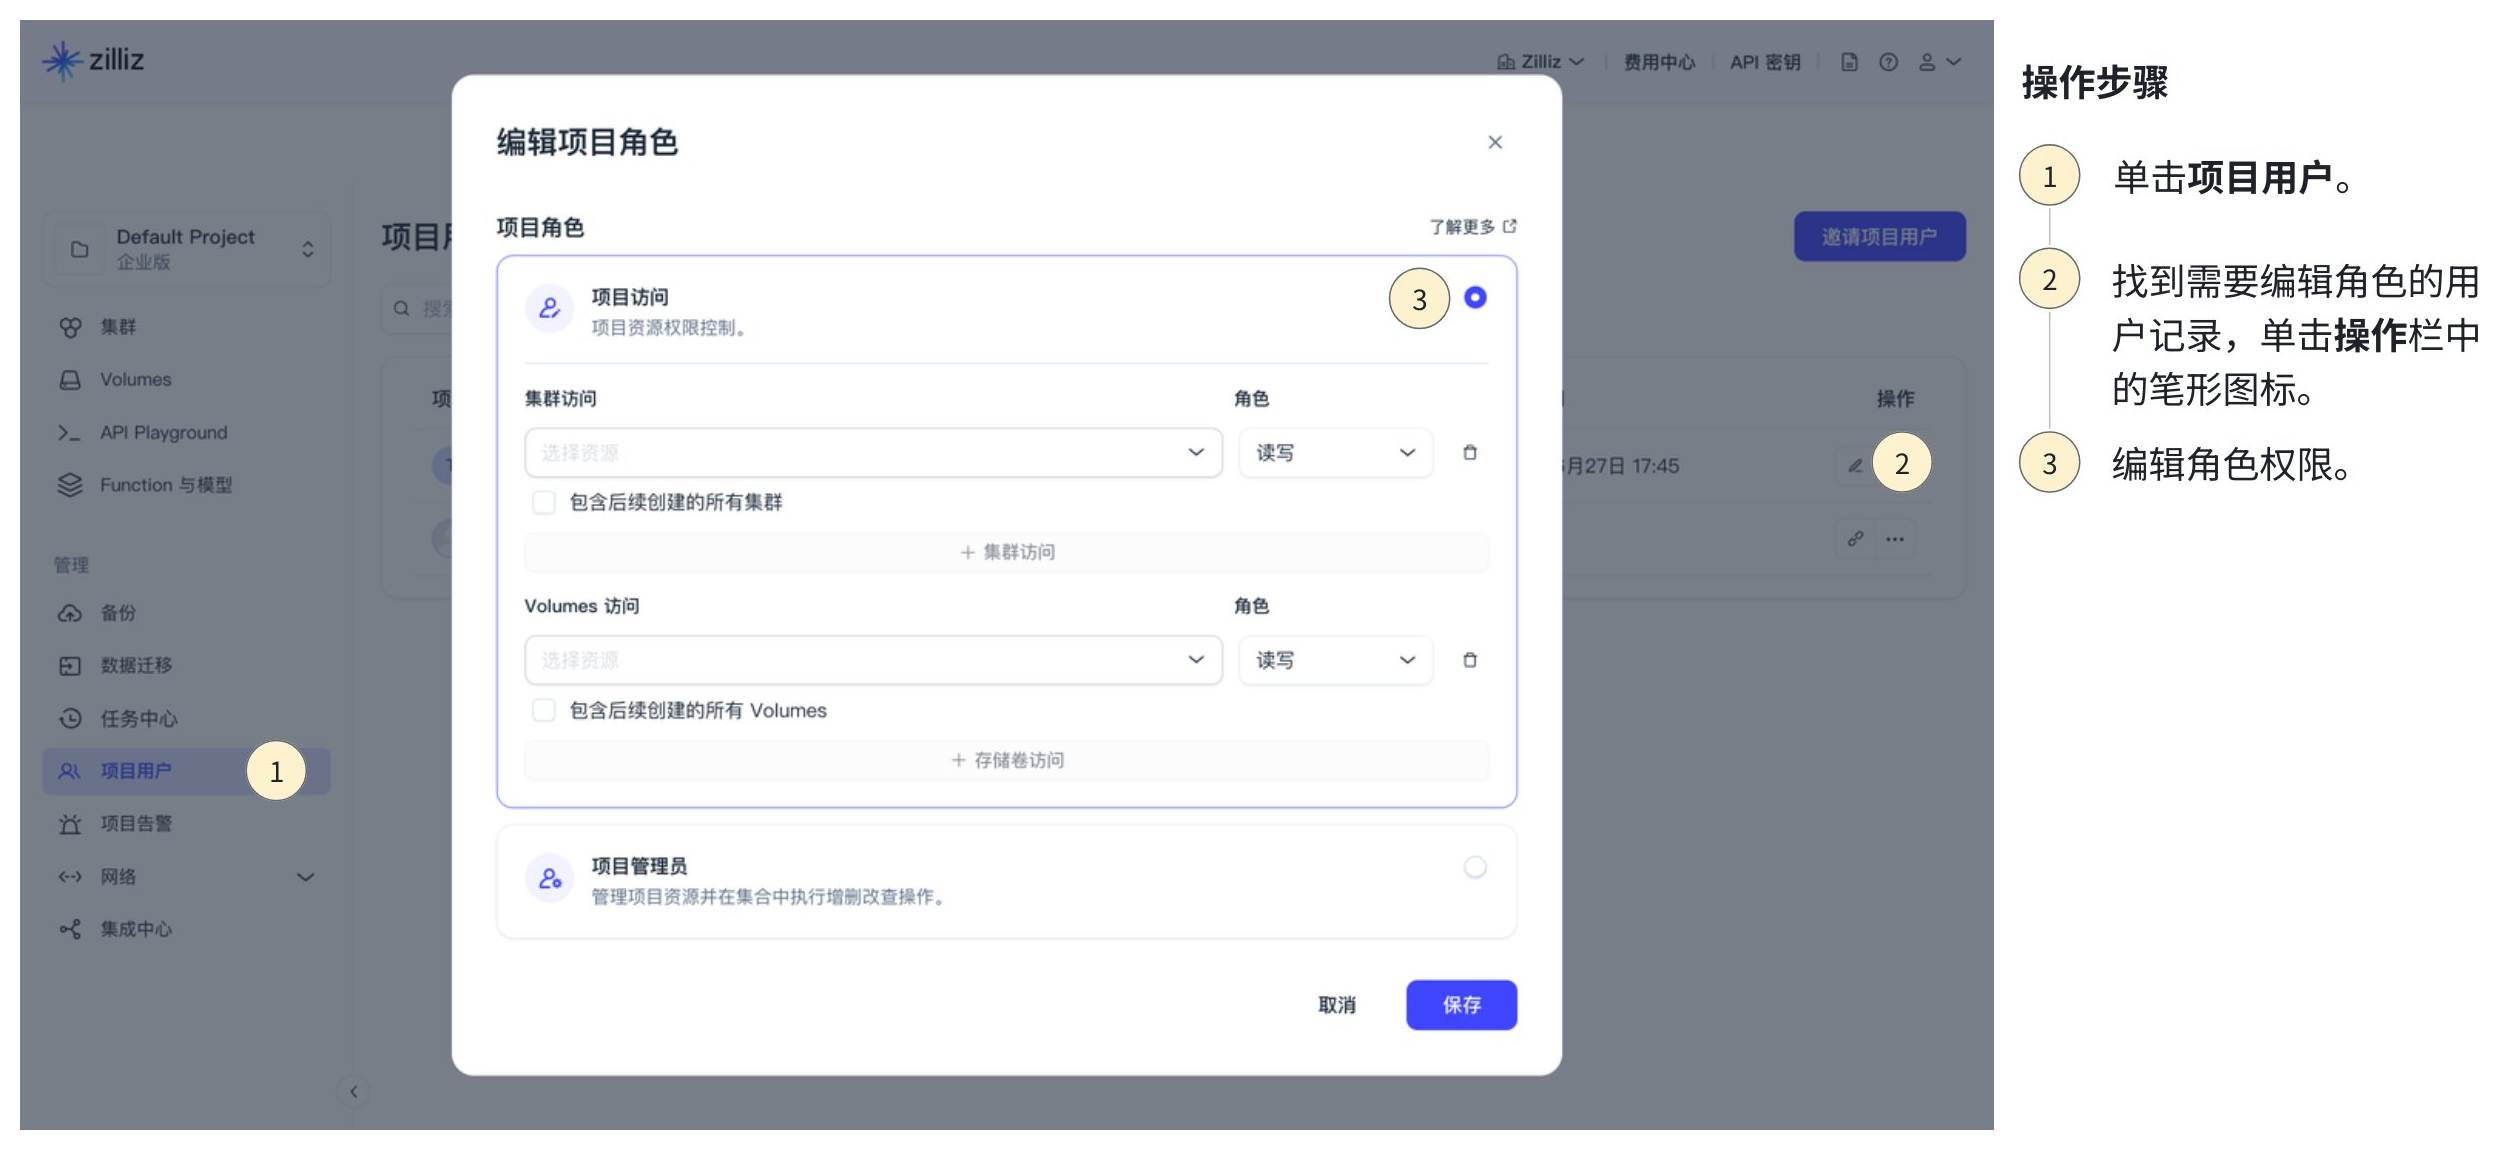Check 包含后续创建的所有 Volumes checkbox
The image size is (2498, 1150).
point(543,710)
